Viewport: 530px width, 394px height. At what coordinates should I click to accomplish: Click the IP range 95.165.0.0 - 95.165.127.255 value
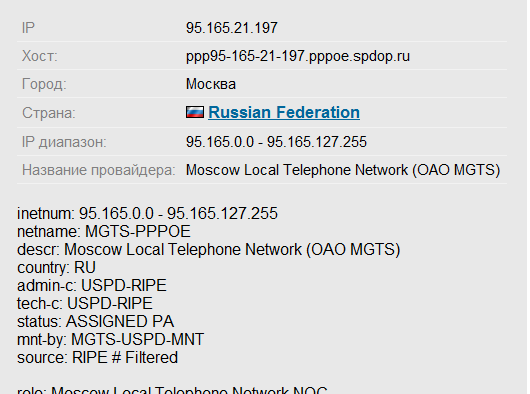pos(276,142)
